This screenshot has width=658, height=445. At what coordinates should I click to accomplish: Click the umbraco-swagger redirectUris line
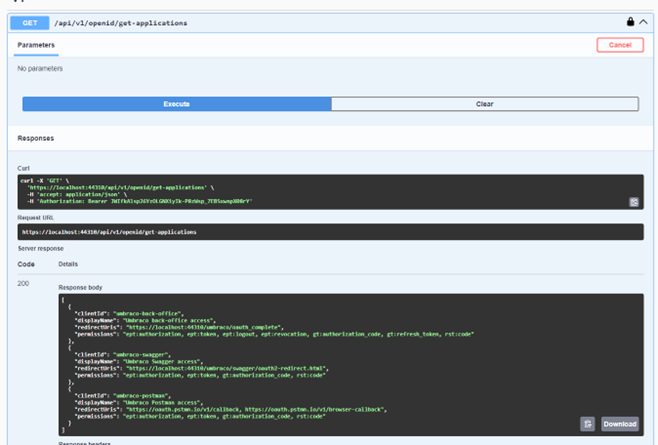[200, 368]
